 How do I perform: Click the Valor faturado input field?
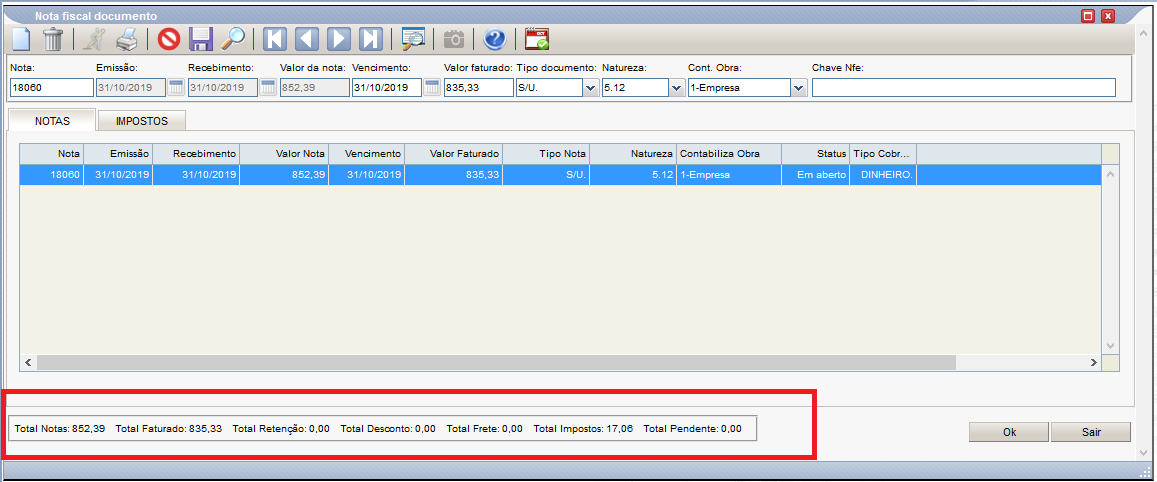(478, 88)
